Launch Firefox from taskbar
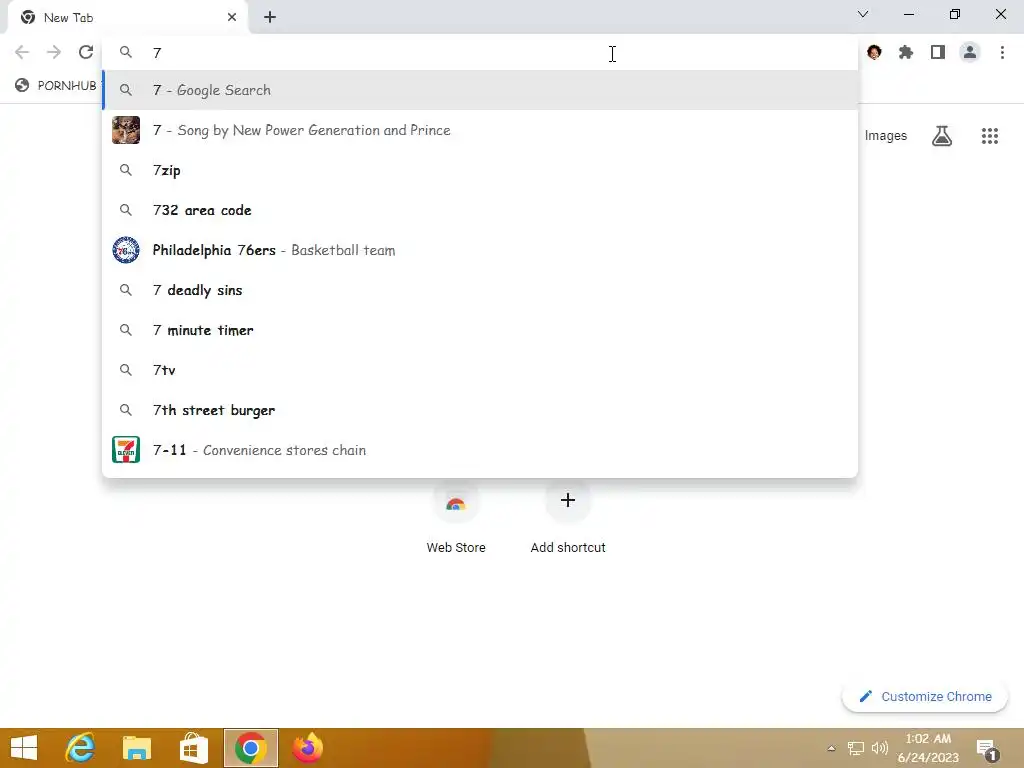1024x768 pixels. tap(308, 748)
